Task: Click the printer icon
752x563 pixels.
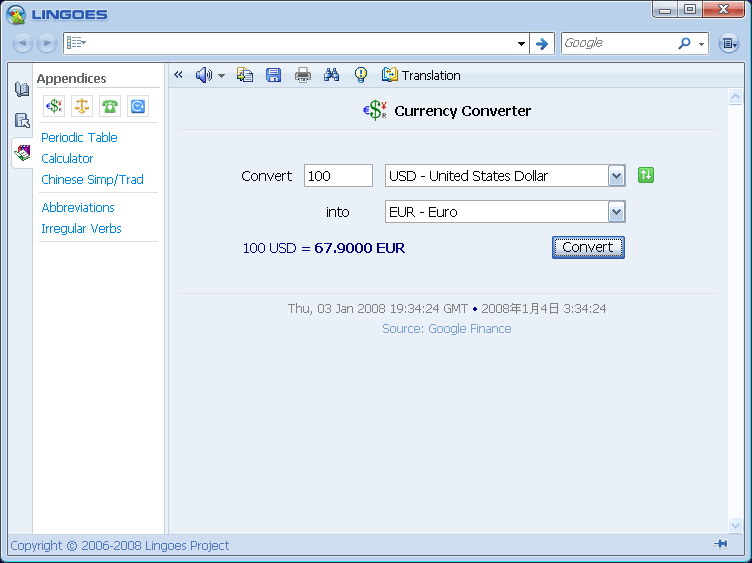Action: point(303,75)
